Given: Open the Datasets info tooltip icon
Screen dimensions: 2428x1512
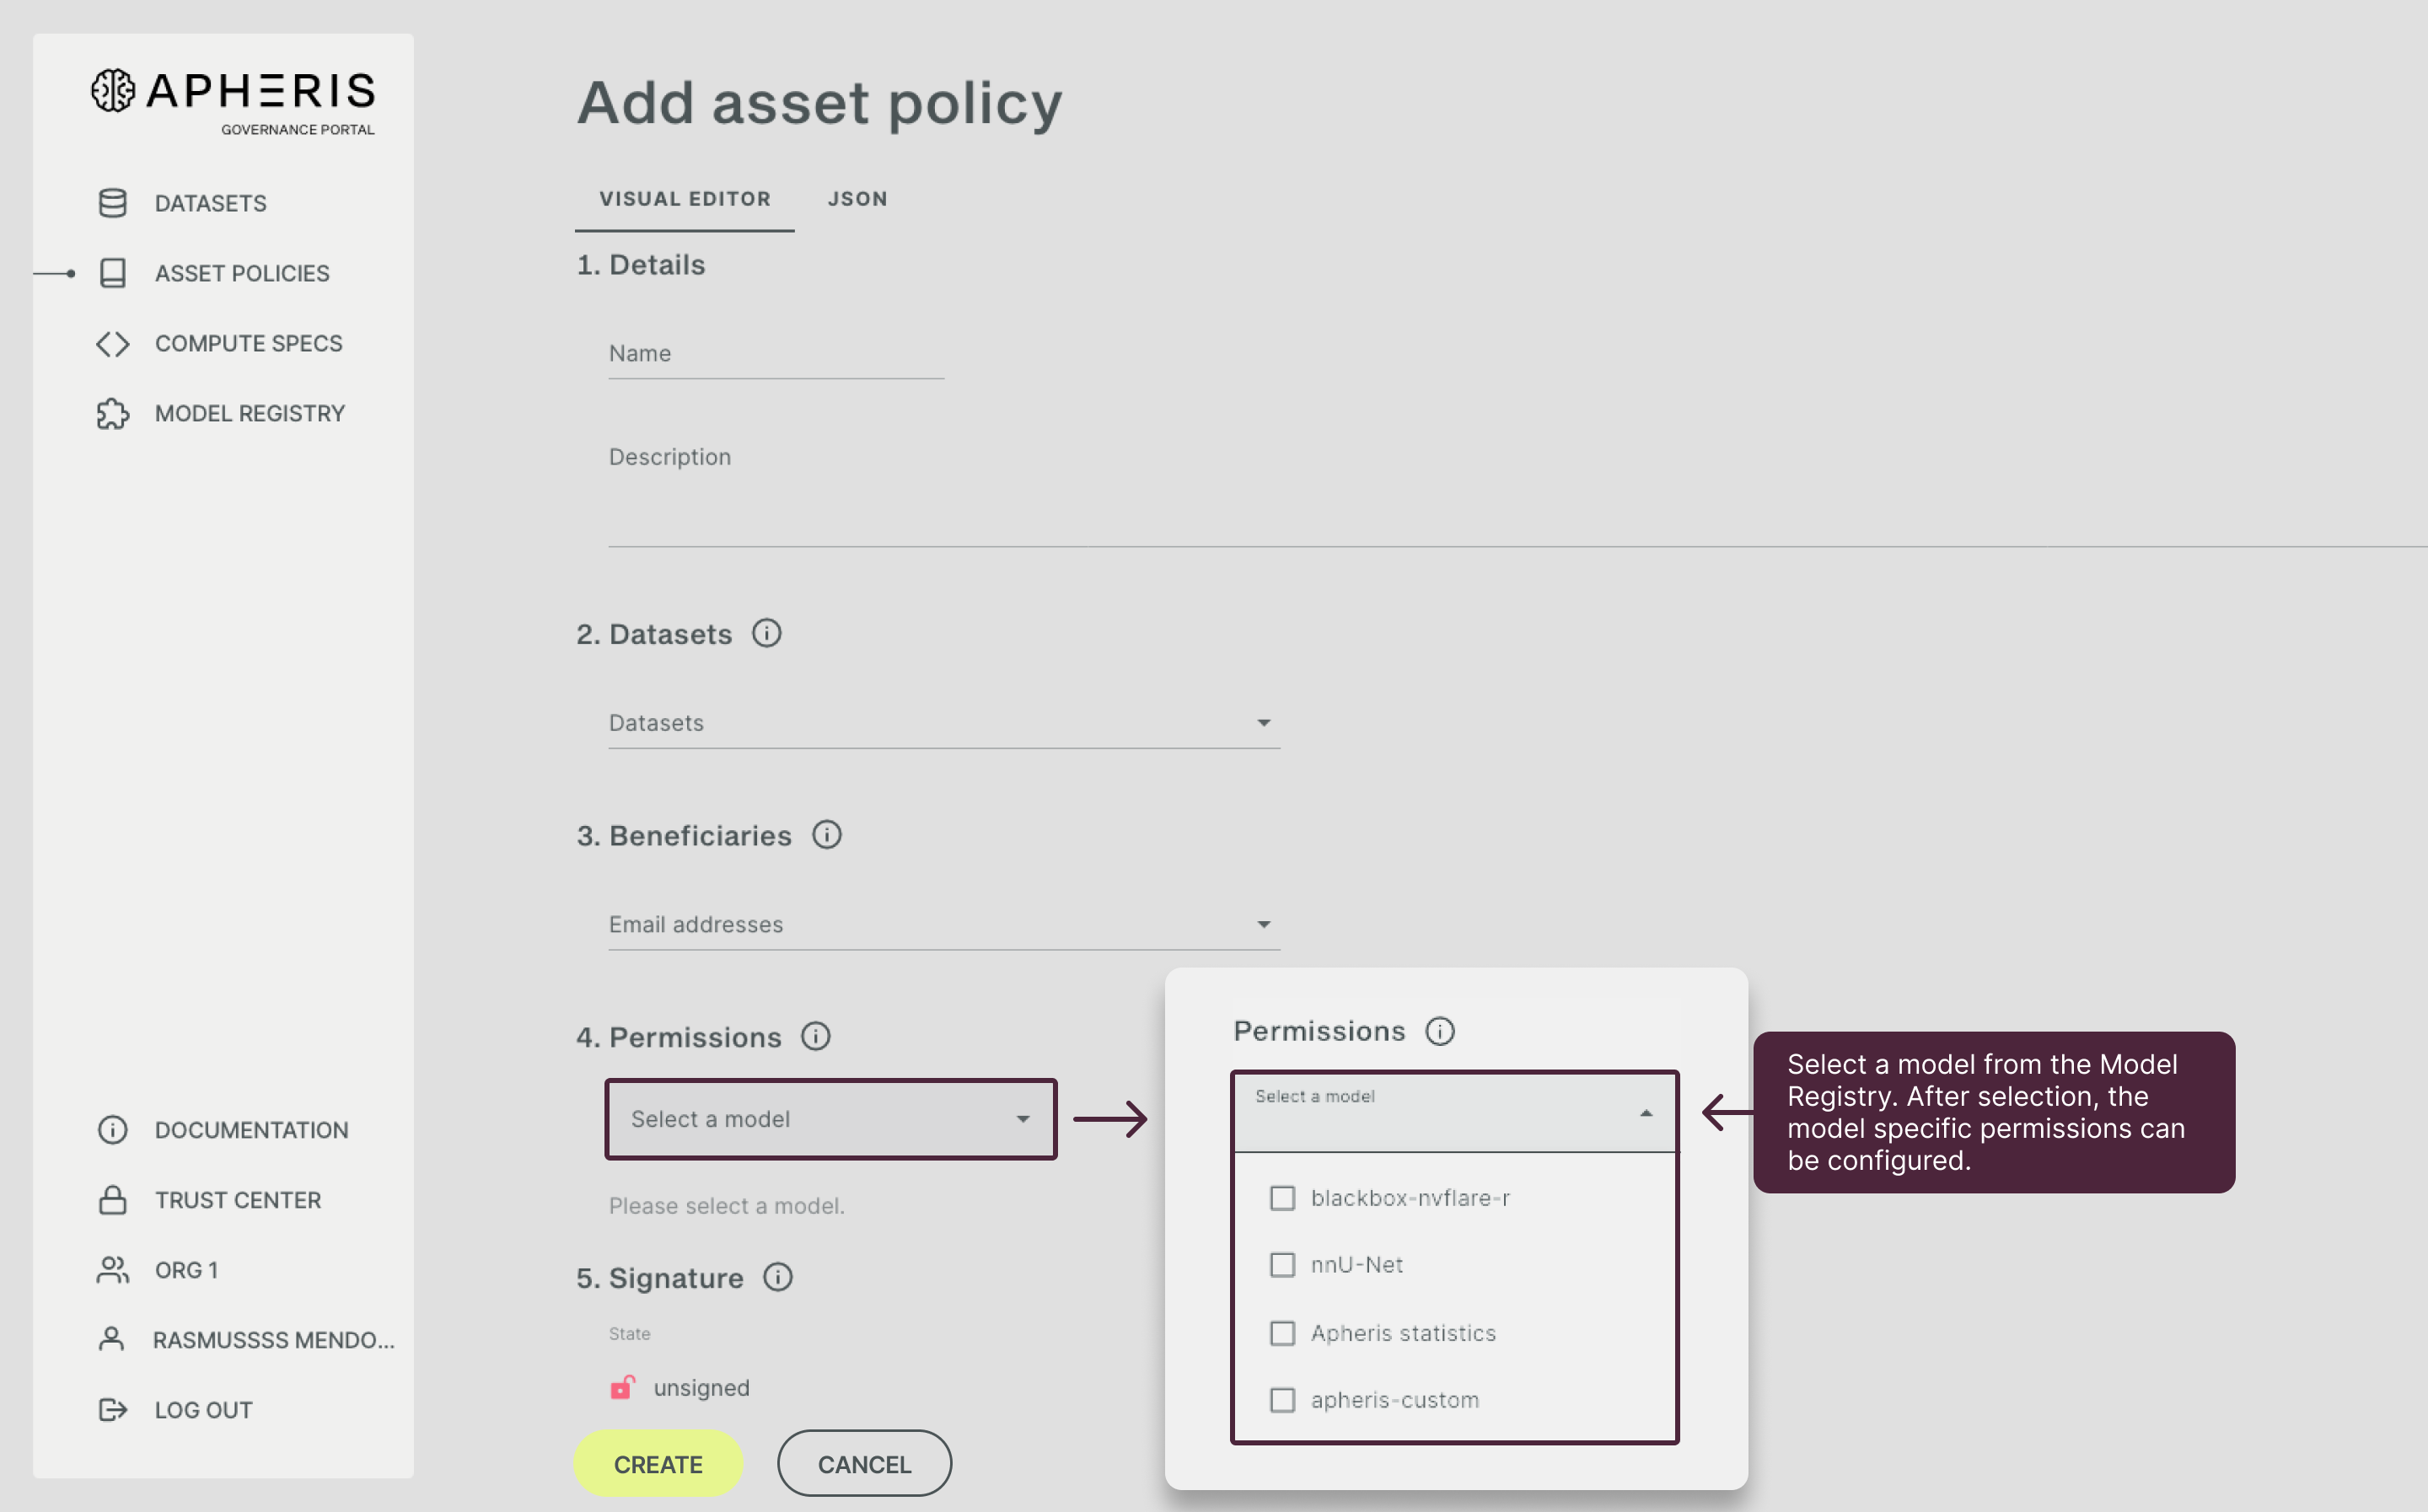Looking at the screenshot, I should 766,632.
